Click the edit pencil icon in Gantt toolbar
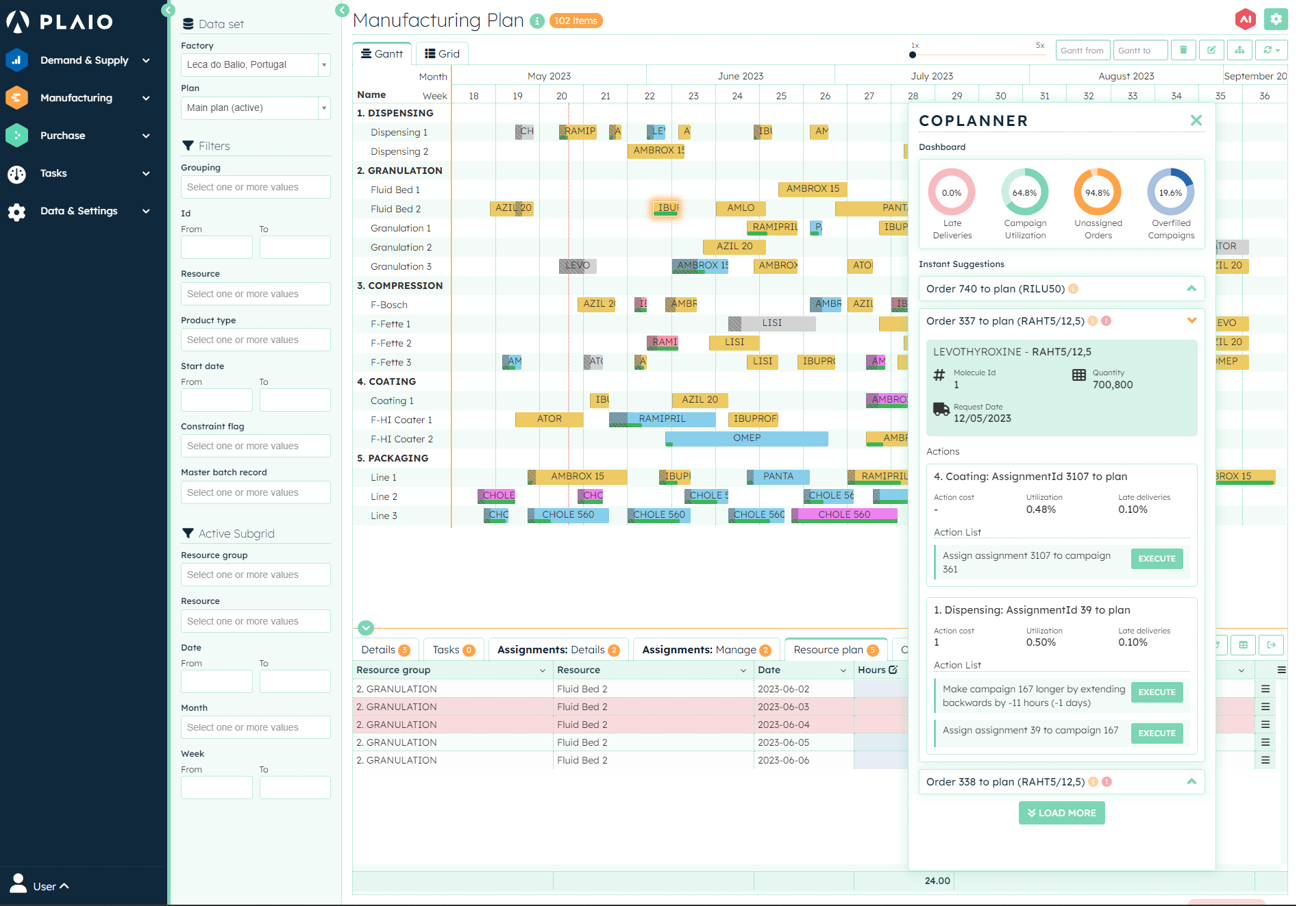 pos(1211,50)
